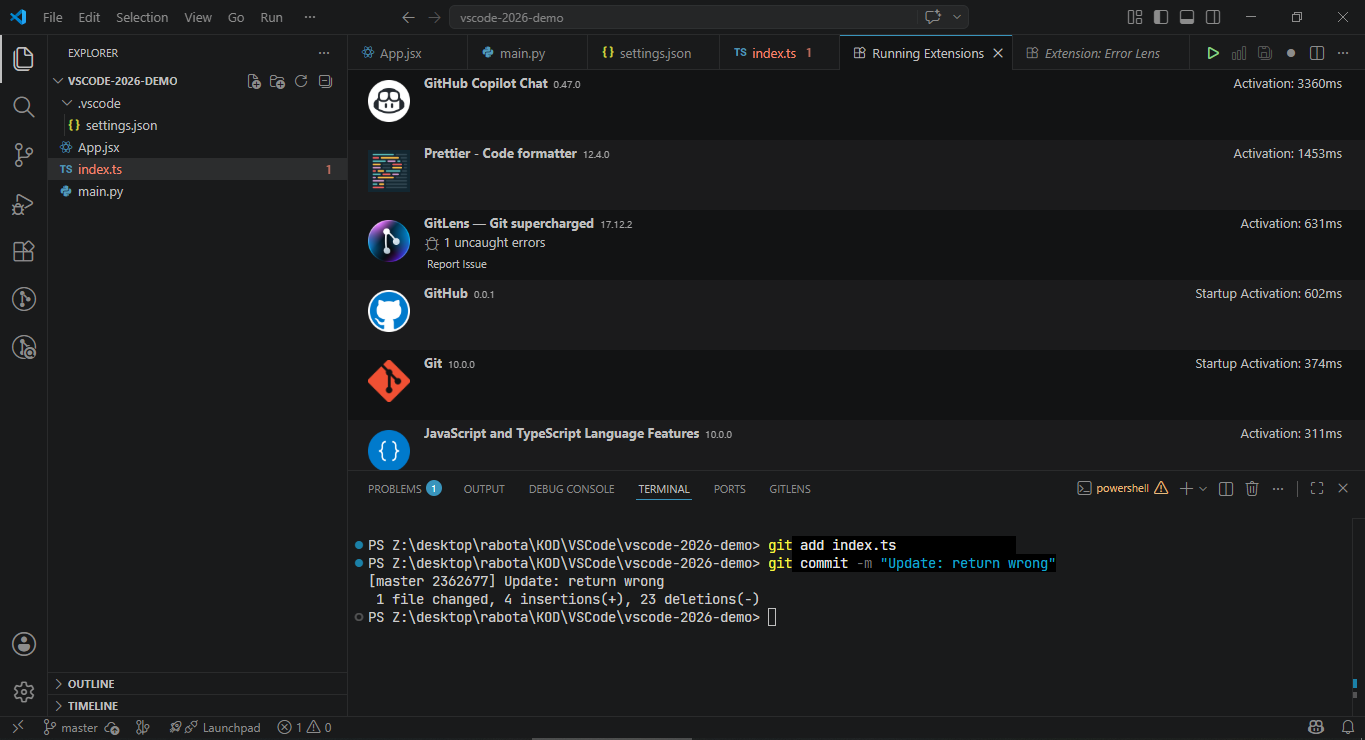Open notifications bell in the status bar
This screenshot has width=1365, height=740.
pyautogui.click(x=1346, y=728)
